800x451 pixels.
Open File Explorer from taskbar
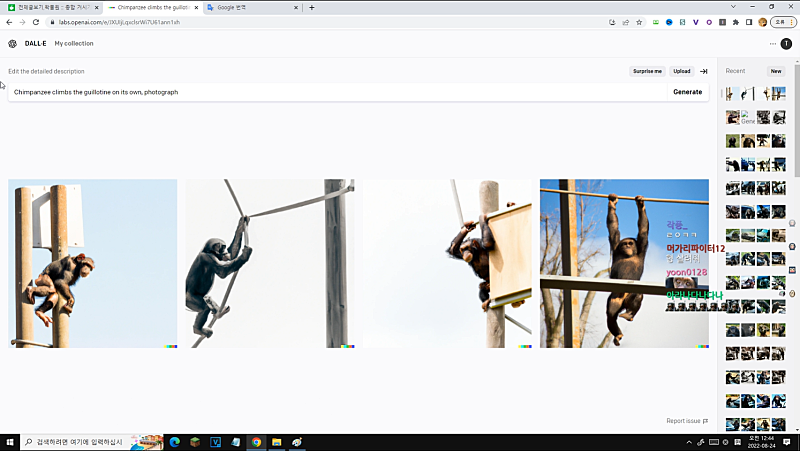point(277,442)
